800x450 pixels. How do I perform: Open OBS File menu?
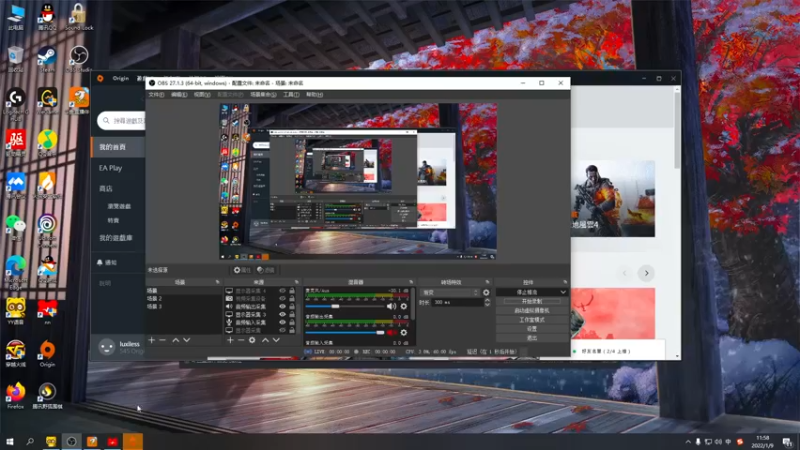point(156,94)
